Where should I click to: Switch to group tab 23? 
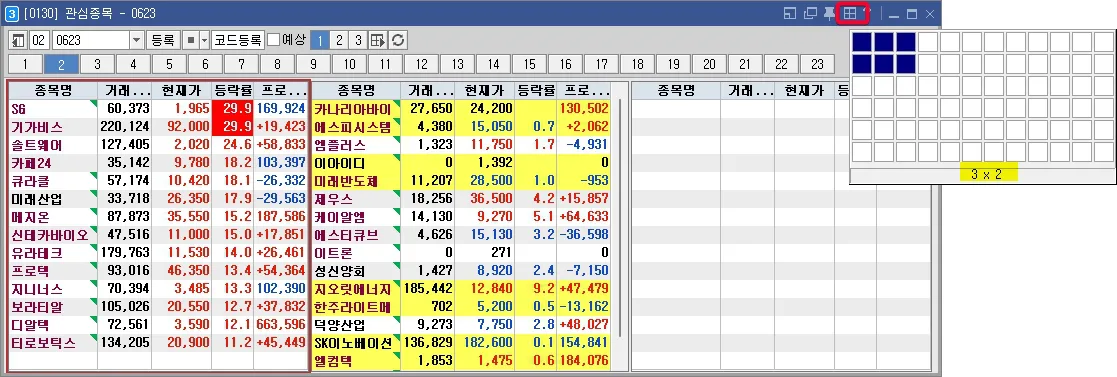tap(817, 65)
